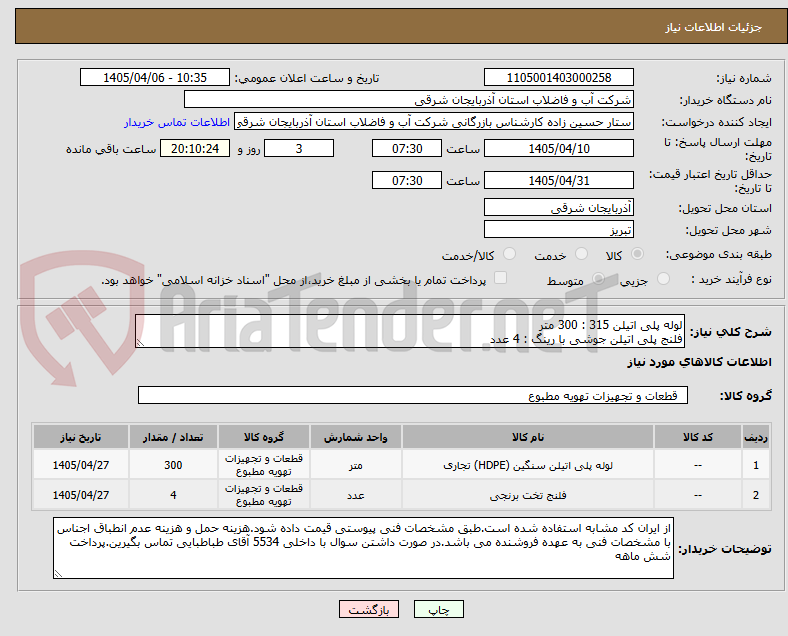Select the کالا radio button
The height and width of the screenshot is (636, 788).
pyautogui.click(x=637, y=254)
